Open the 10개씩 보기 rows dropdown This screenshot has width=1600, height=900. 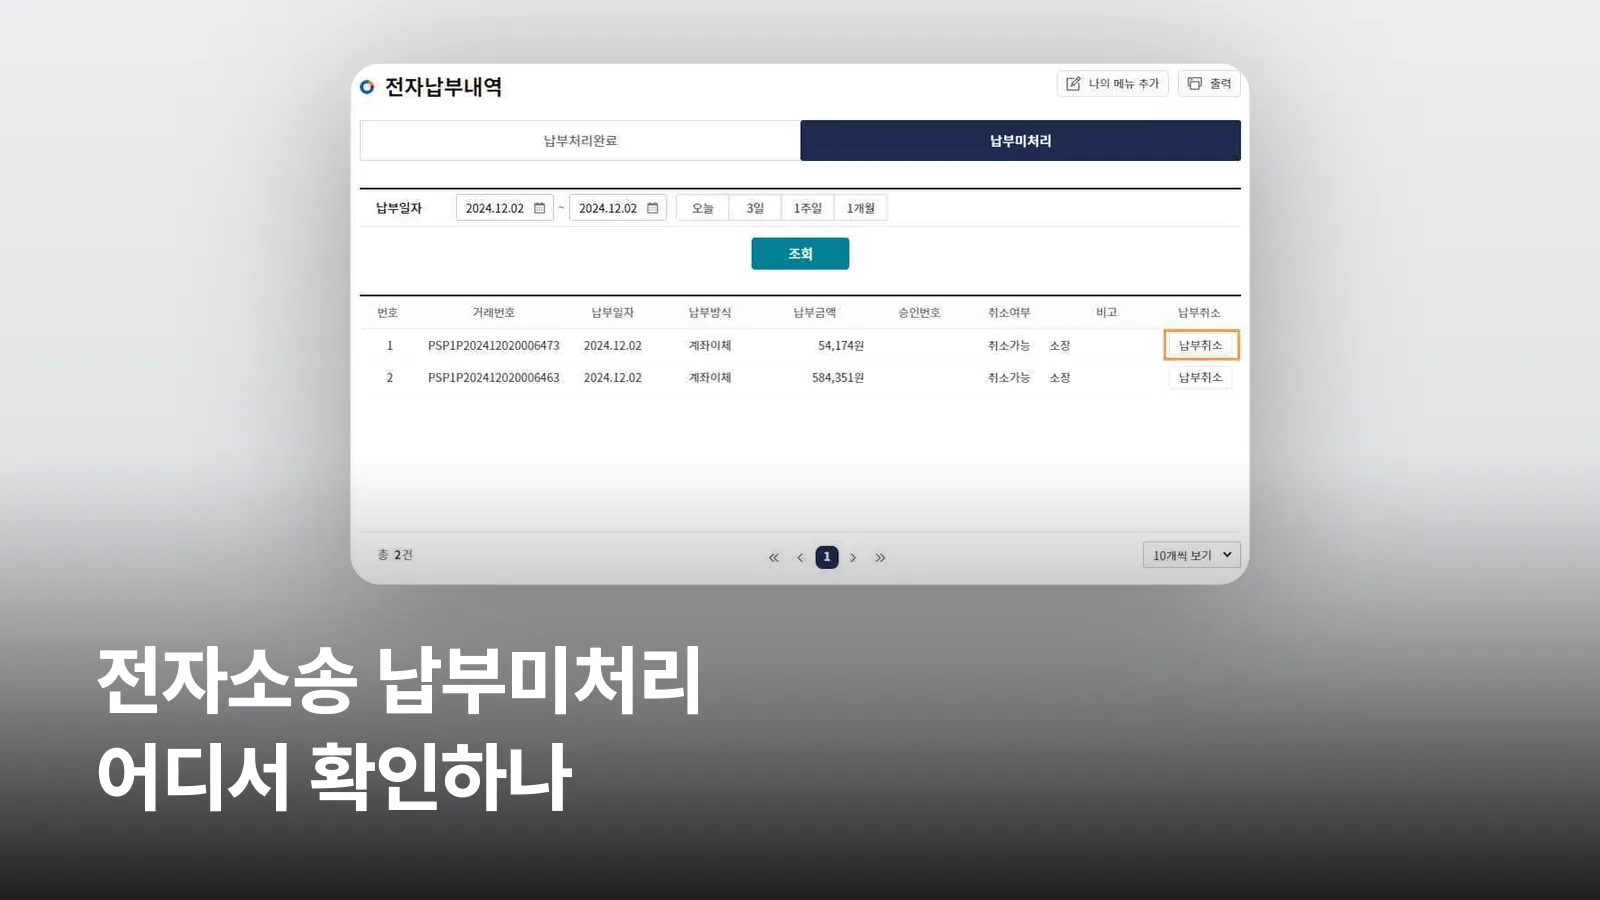pyautogui.click(x=1192, y=555)
